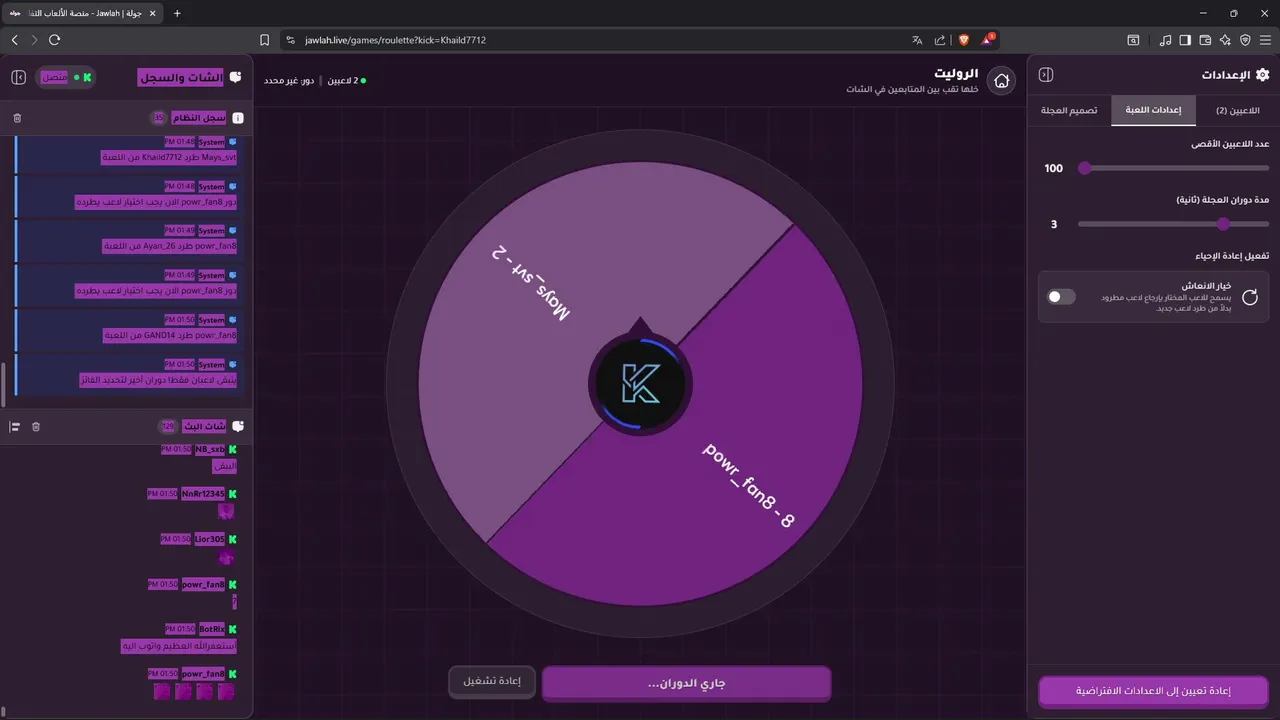1280x720 pixels.
Task: Click the maximum players value 100
Action: tap(1053, 168)
